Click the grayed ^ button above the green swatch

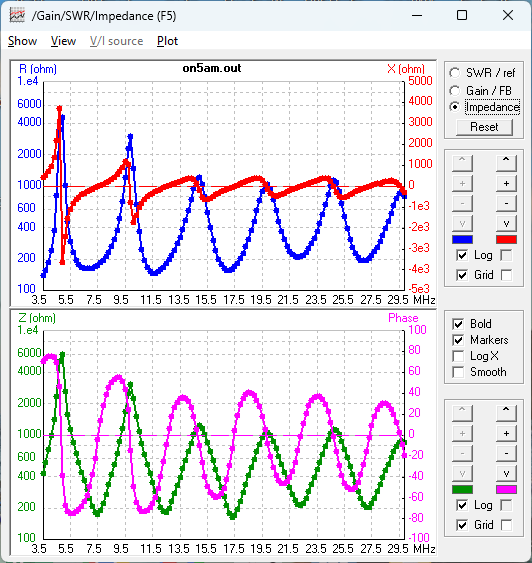click(x=462, y=413)
